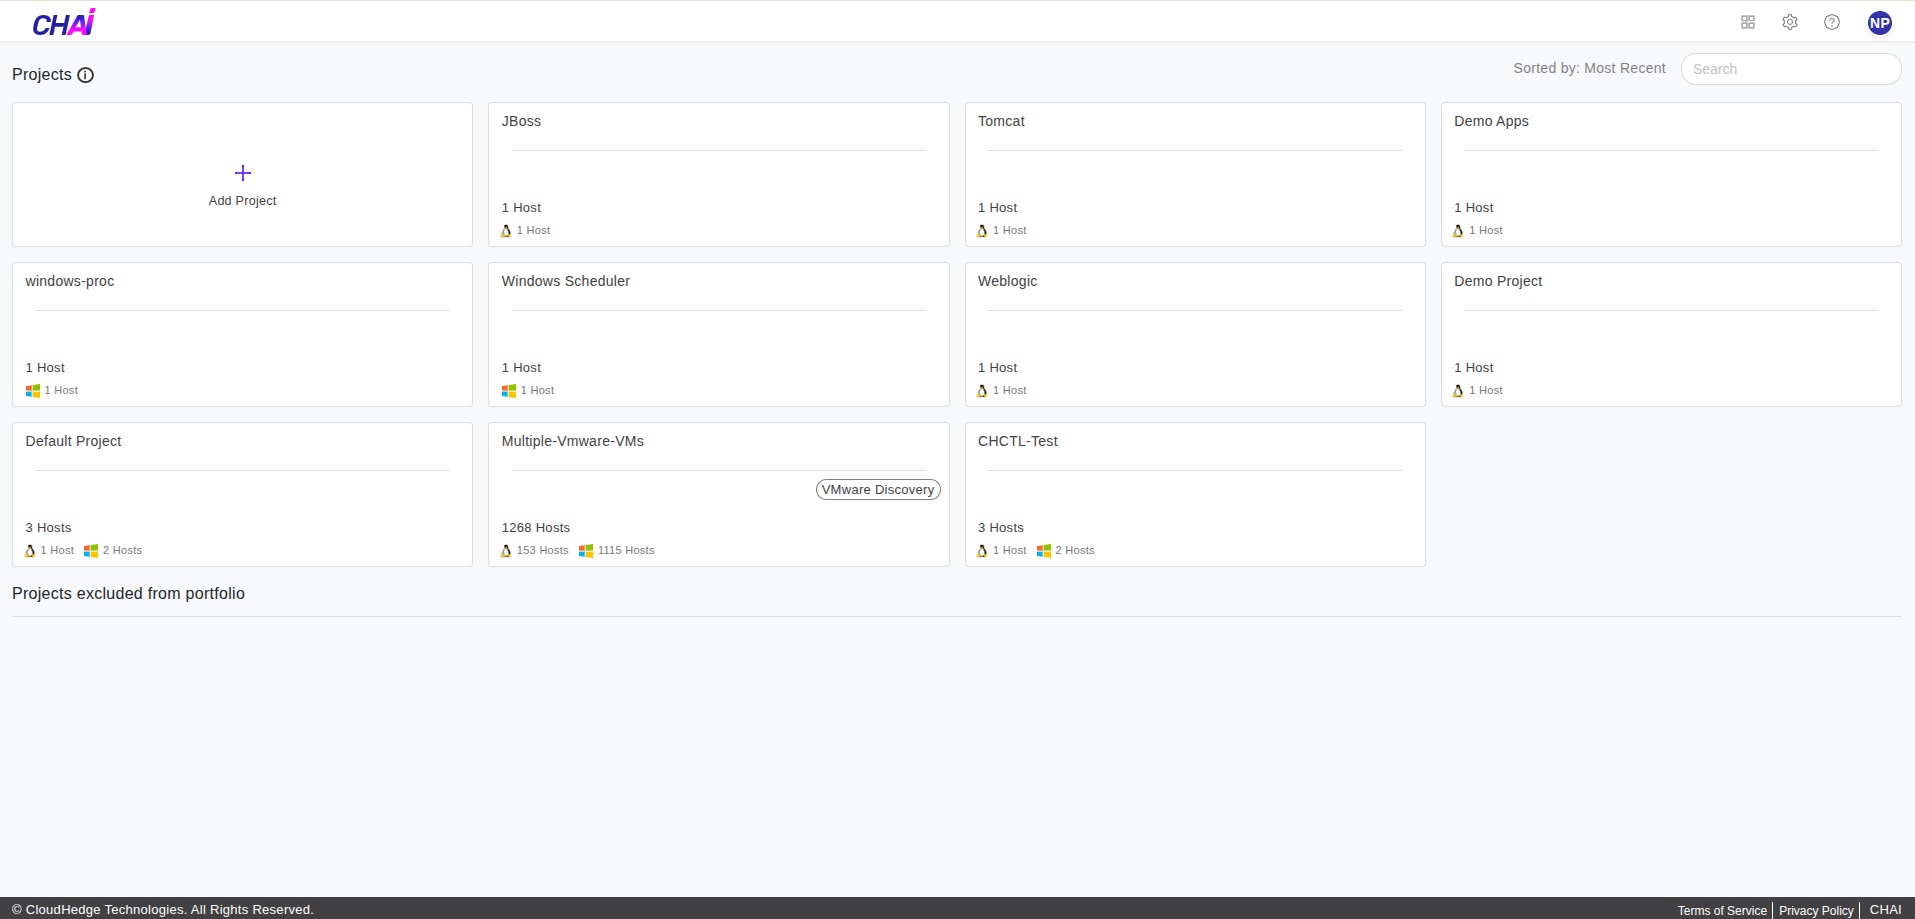This screenshot has height=919, width=1915.
Task: Click the Linux penguin icon on Tomcat card
Action: (982, 230)
